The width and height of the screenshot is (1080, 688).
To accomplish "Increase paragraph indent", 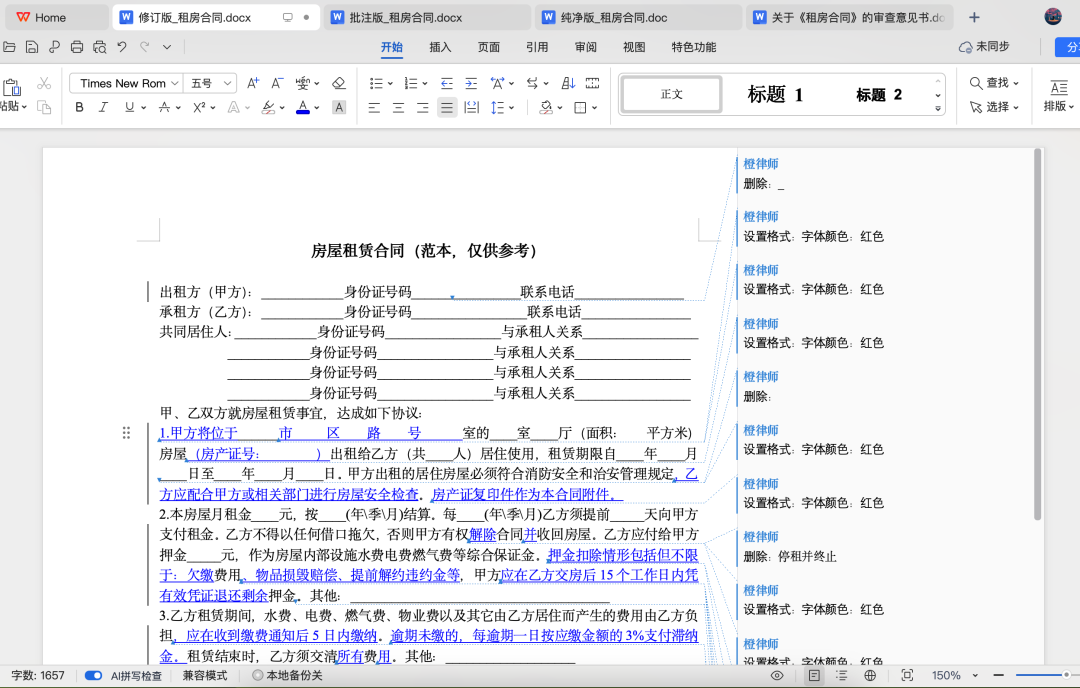I will tap(471, 83).
